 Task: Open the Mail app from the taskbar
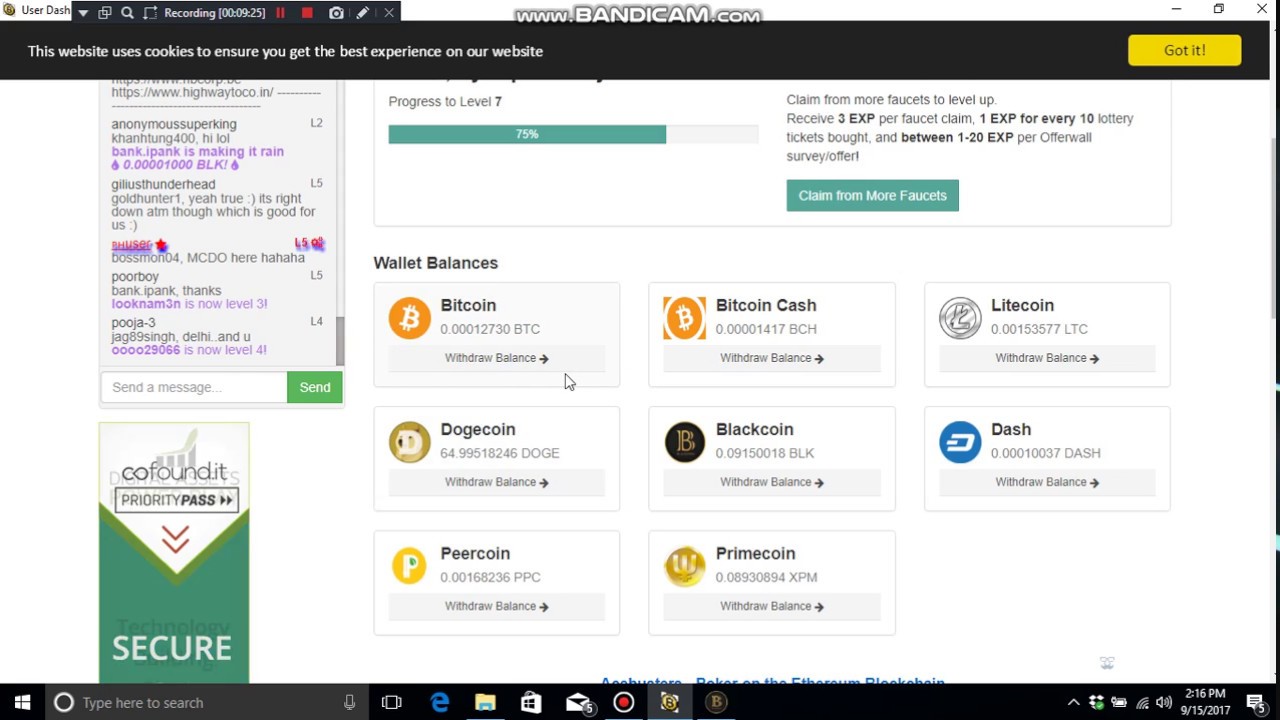point(578,702)
